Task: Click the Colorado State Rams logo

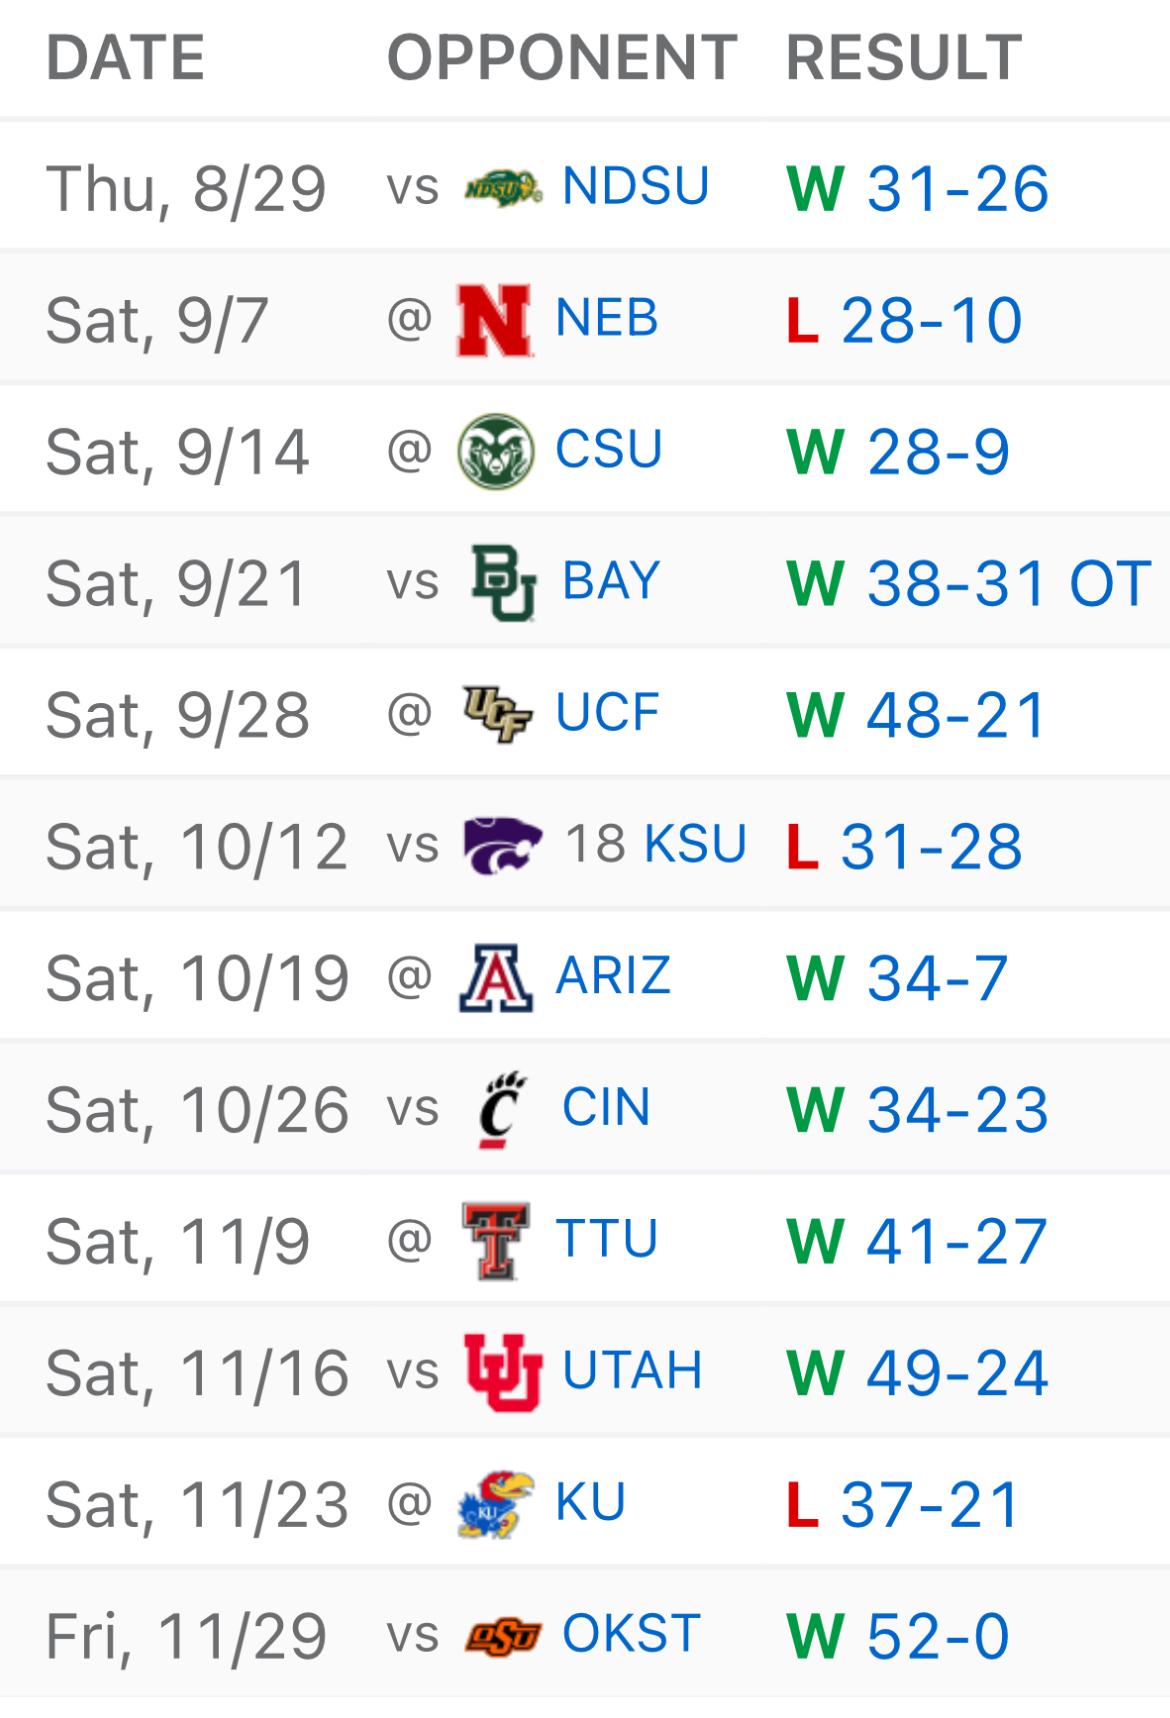Action: (495, 451)
